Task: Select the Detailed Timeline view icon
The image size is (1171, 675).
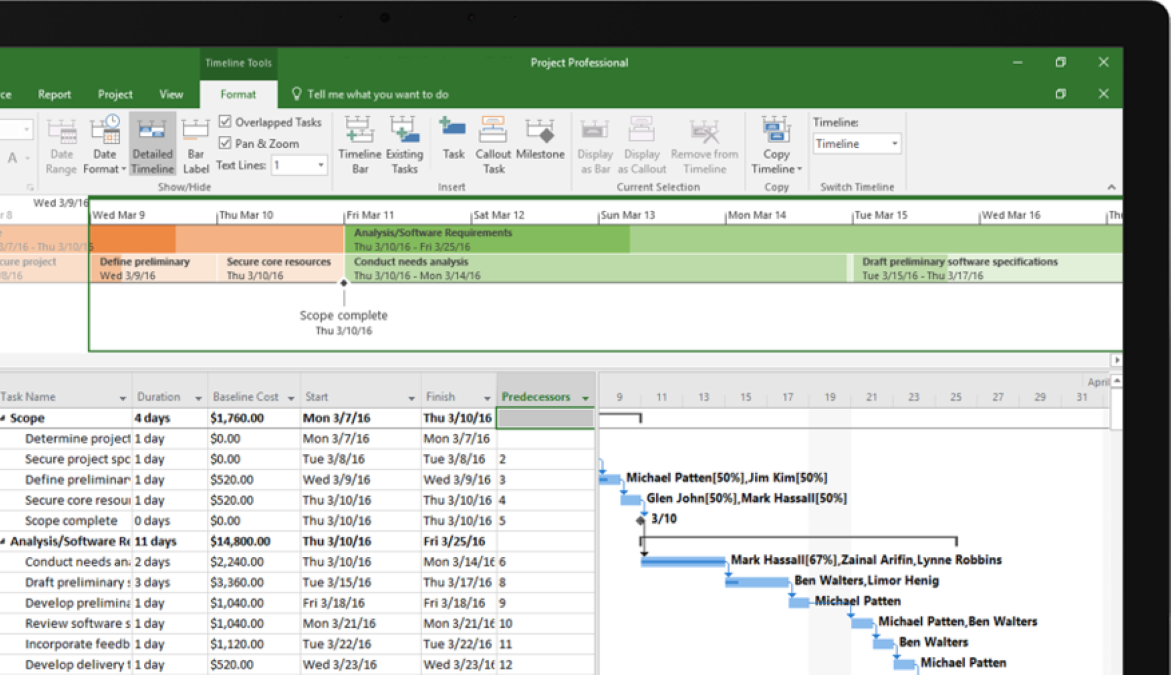Action: 152,145
